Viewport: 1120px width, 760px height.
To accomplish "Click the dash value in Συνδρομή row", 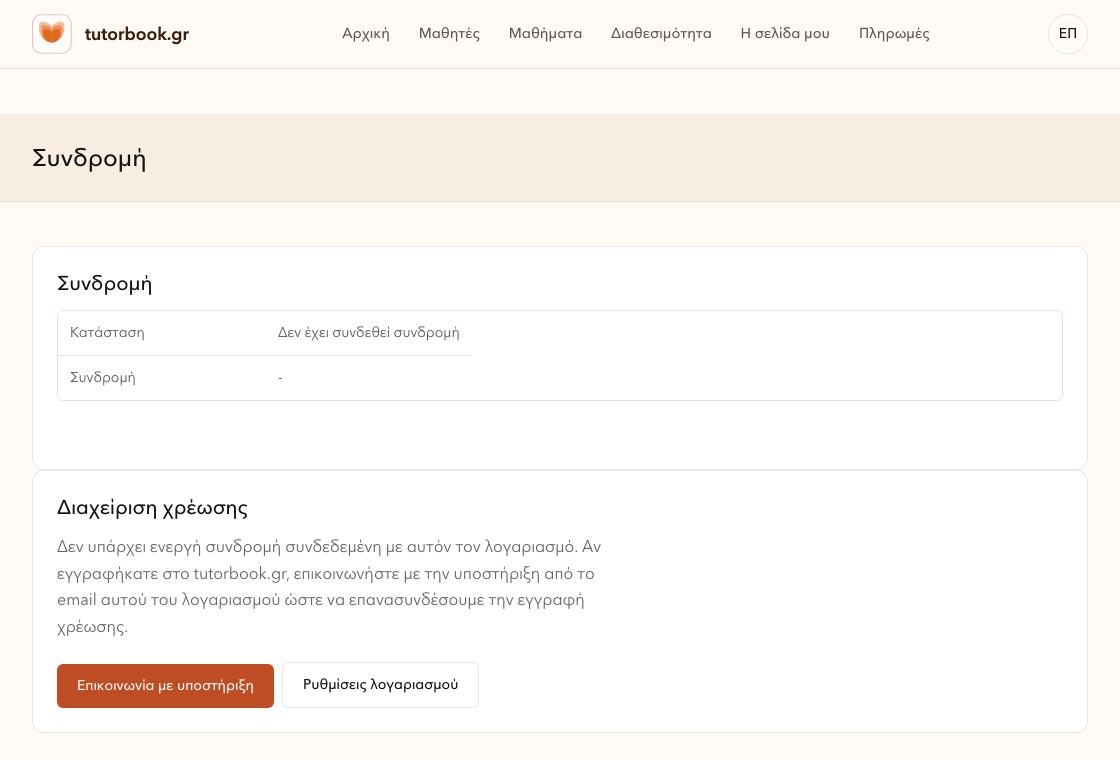I will click(x=280, y=378).
